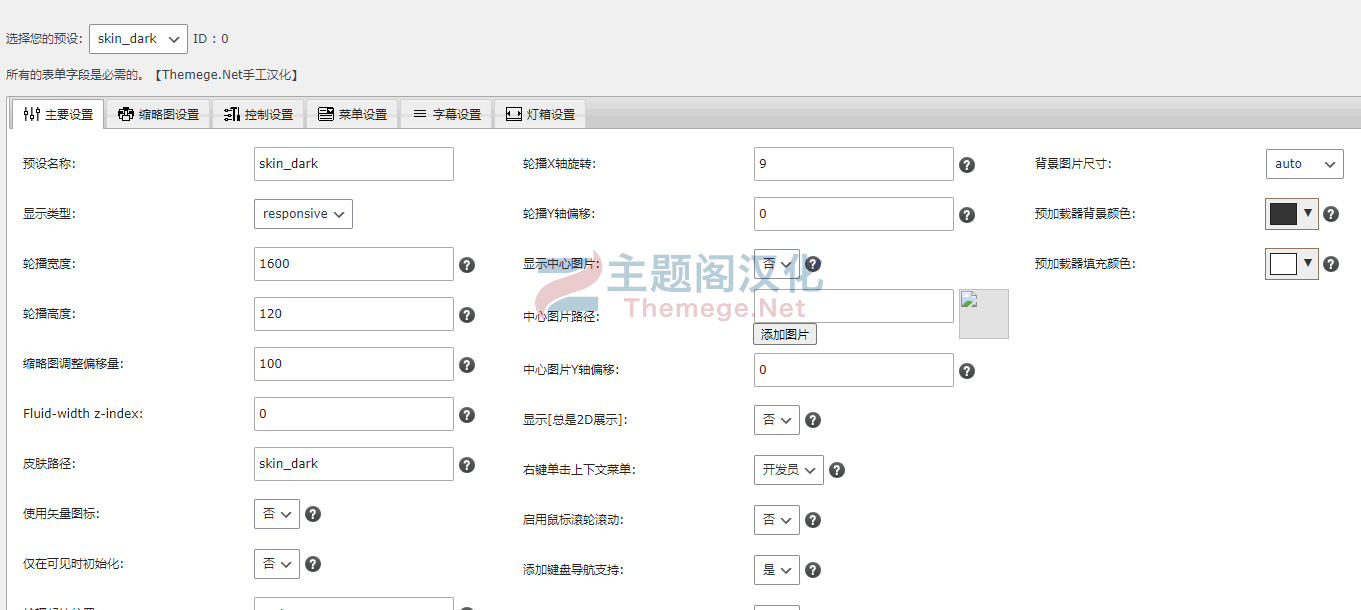The image size is (1361, 610).
Task: Focus the 轮播X轴旋转 input with 9
Action: tap(854, 164)
